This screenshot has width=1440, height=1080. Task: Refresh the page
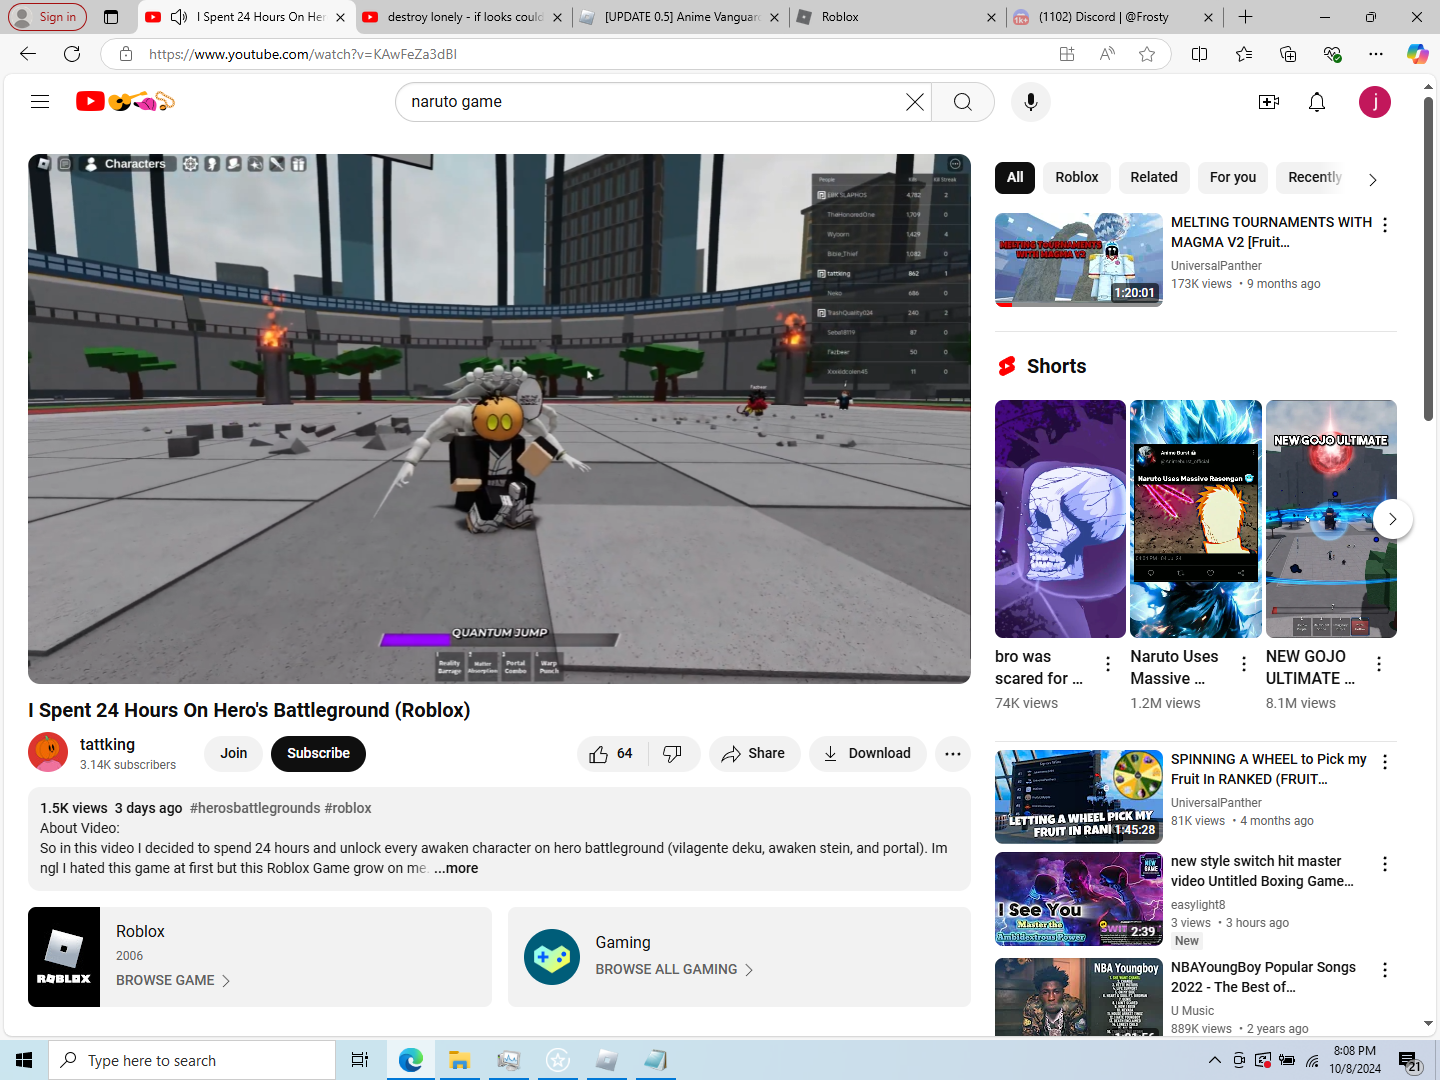click(x=72, y=54)
